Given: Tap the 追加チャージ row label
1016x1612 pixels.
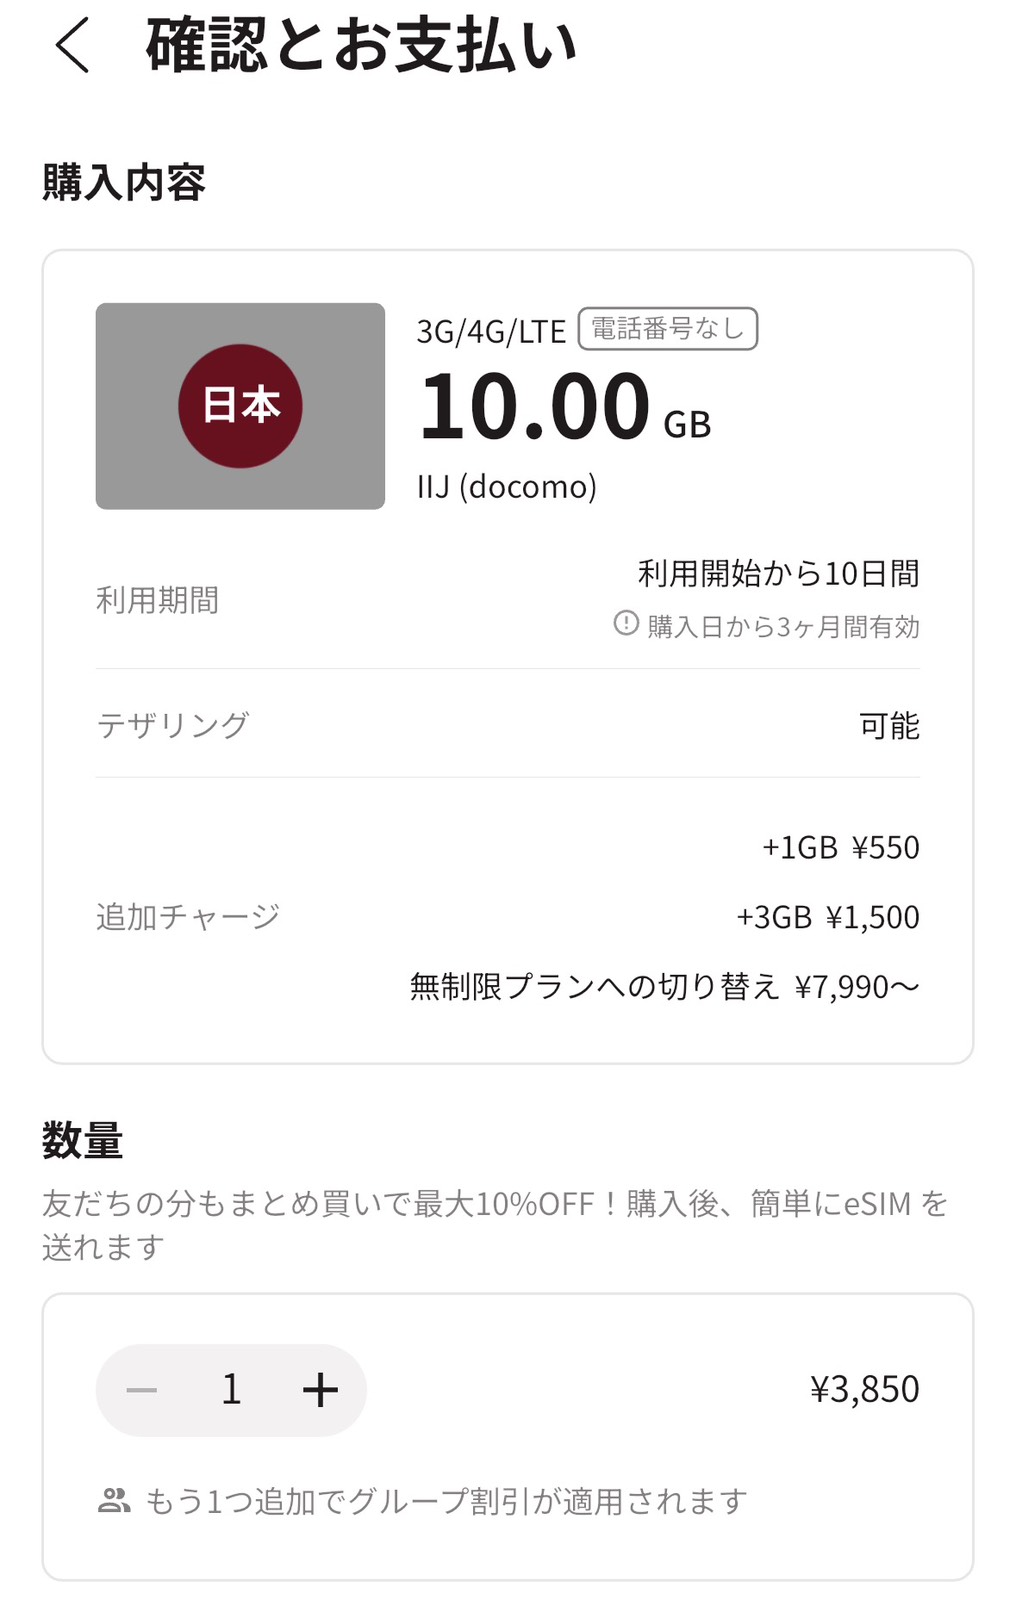Looking at the screenshot, I should click(x=188, y=917).
